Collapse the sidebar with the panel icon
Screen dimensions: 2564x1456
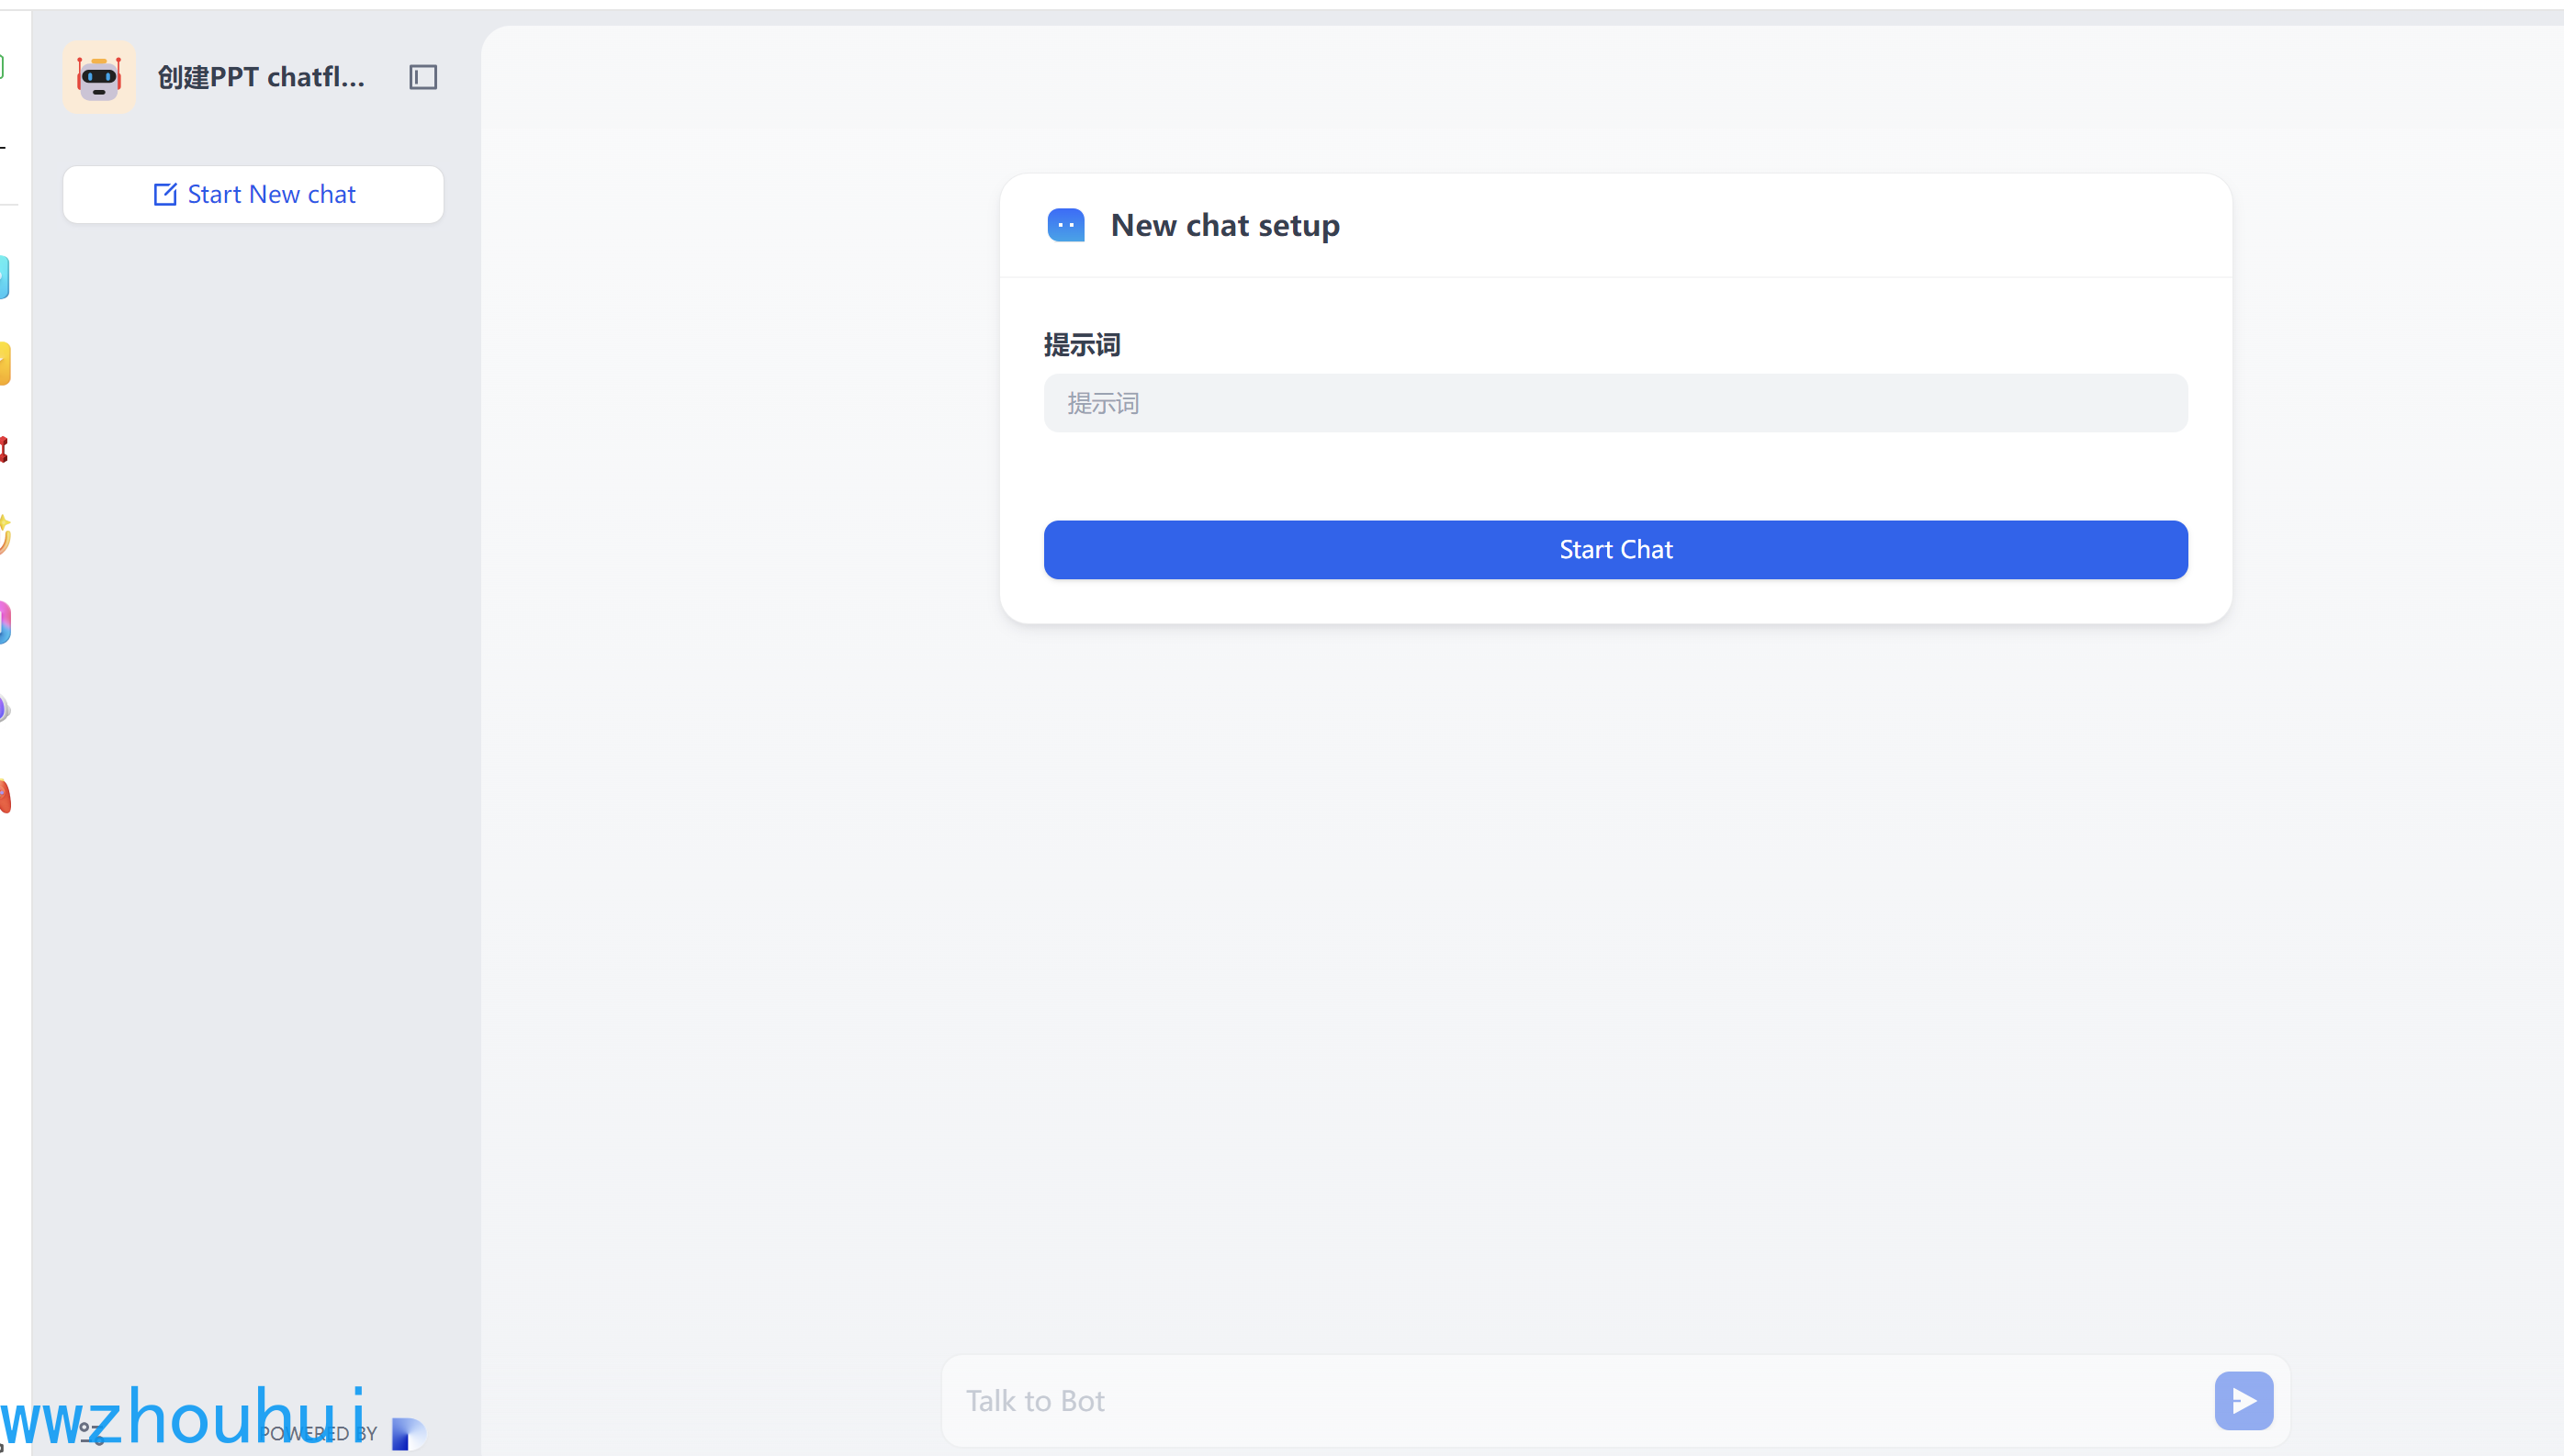coord(423,77)
